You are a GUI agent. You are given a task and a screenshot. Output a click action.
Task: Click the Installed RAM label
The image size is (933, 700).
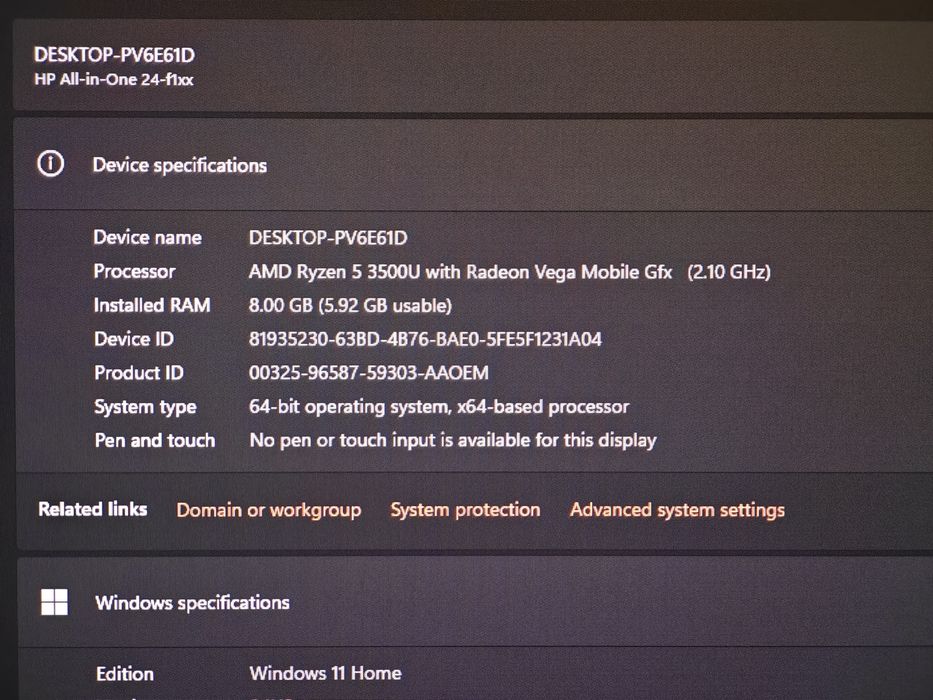tap(152, 305)
